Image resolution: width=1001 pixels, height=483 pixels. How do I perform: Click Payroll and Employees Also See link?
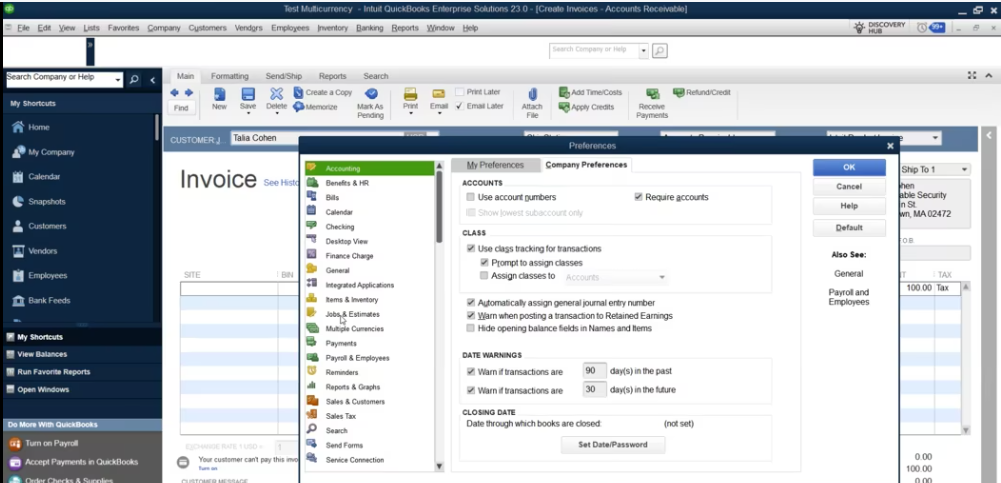pyautogui.click(x=848, y=297)
